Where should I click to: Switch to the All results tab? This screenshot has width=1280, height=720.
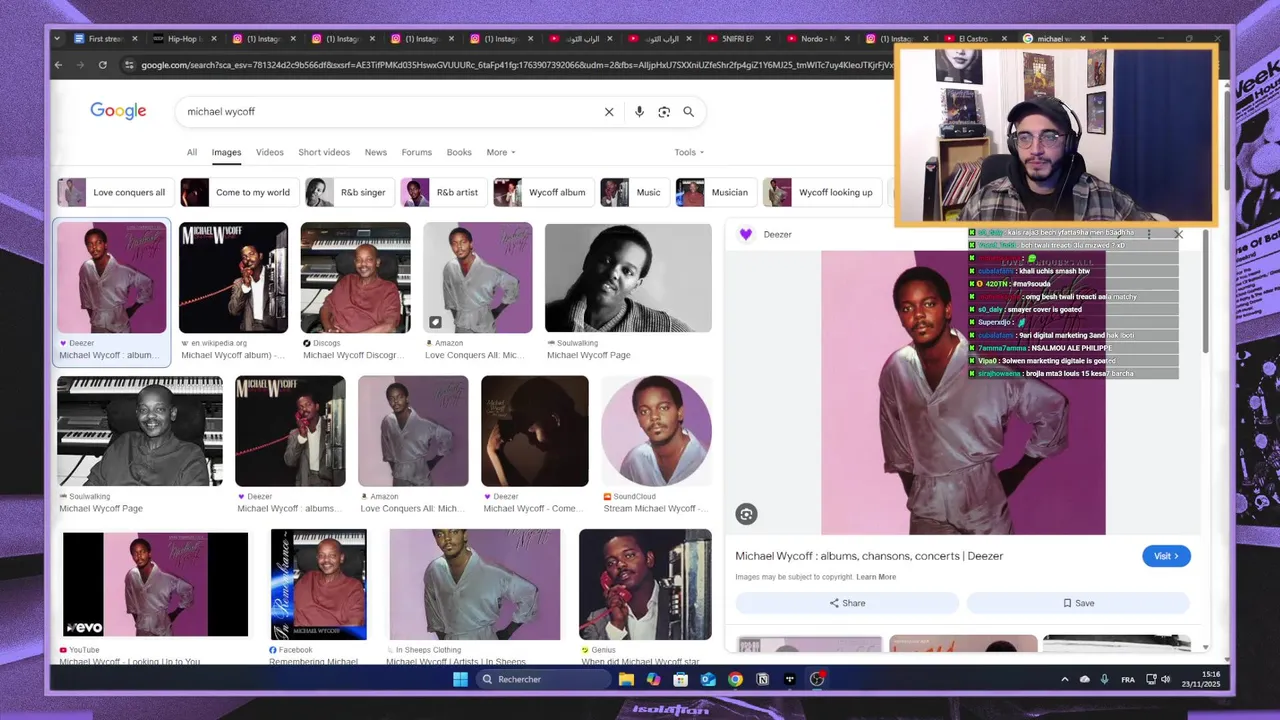(x=191, y=152)
